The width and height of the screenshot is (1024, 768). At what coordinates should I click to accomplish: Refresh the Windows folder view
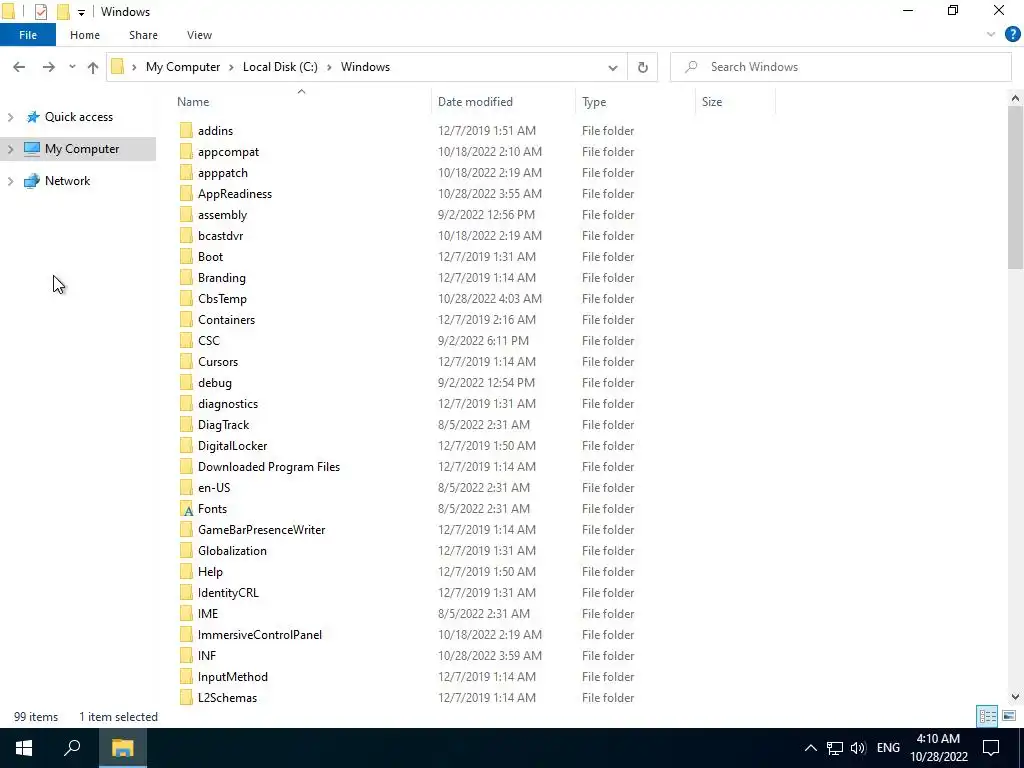[x=643, y=67]
